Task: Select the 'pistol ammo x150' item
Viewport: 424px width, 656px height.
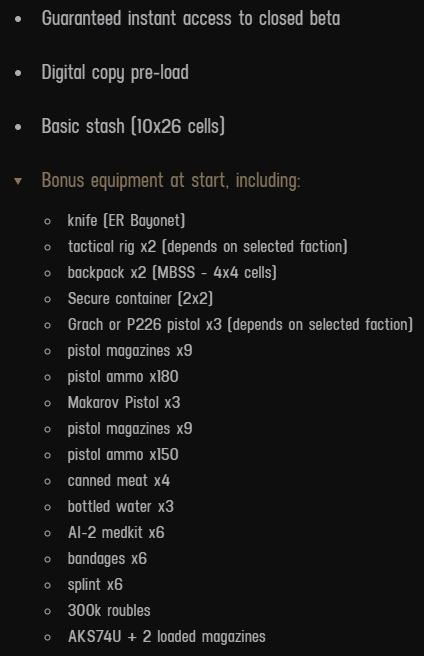Action: [x=123, y=454]
